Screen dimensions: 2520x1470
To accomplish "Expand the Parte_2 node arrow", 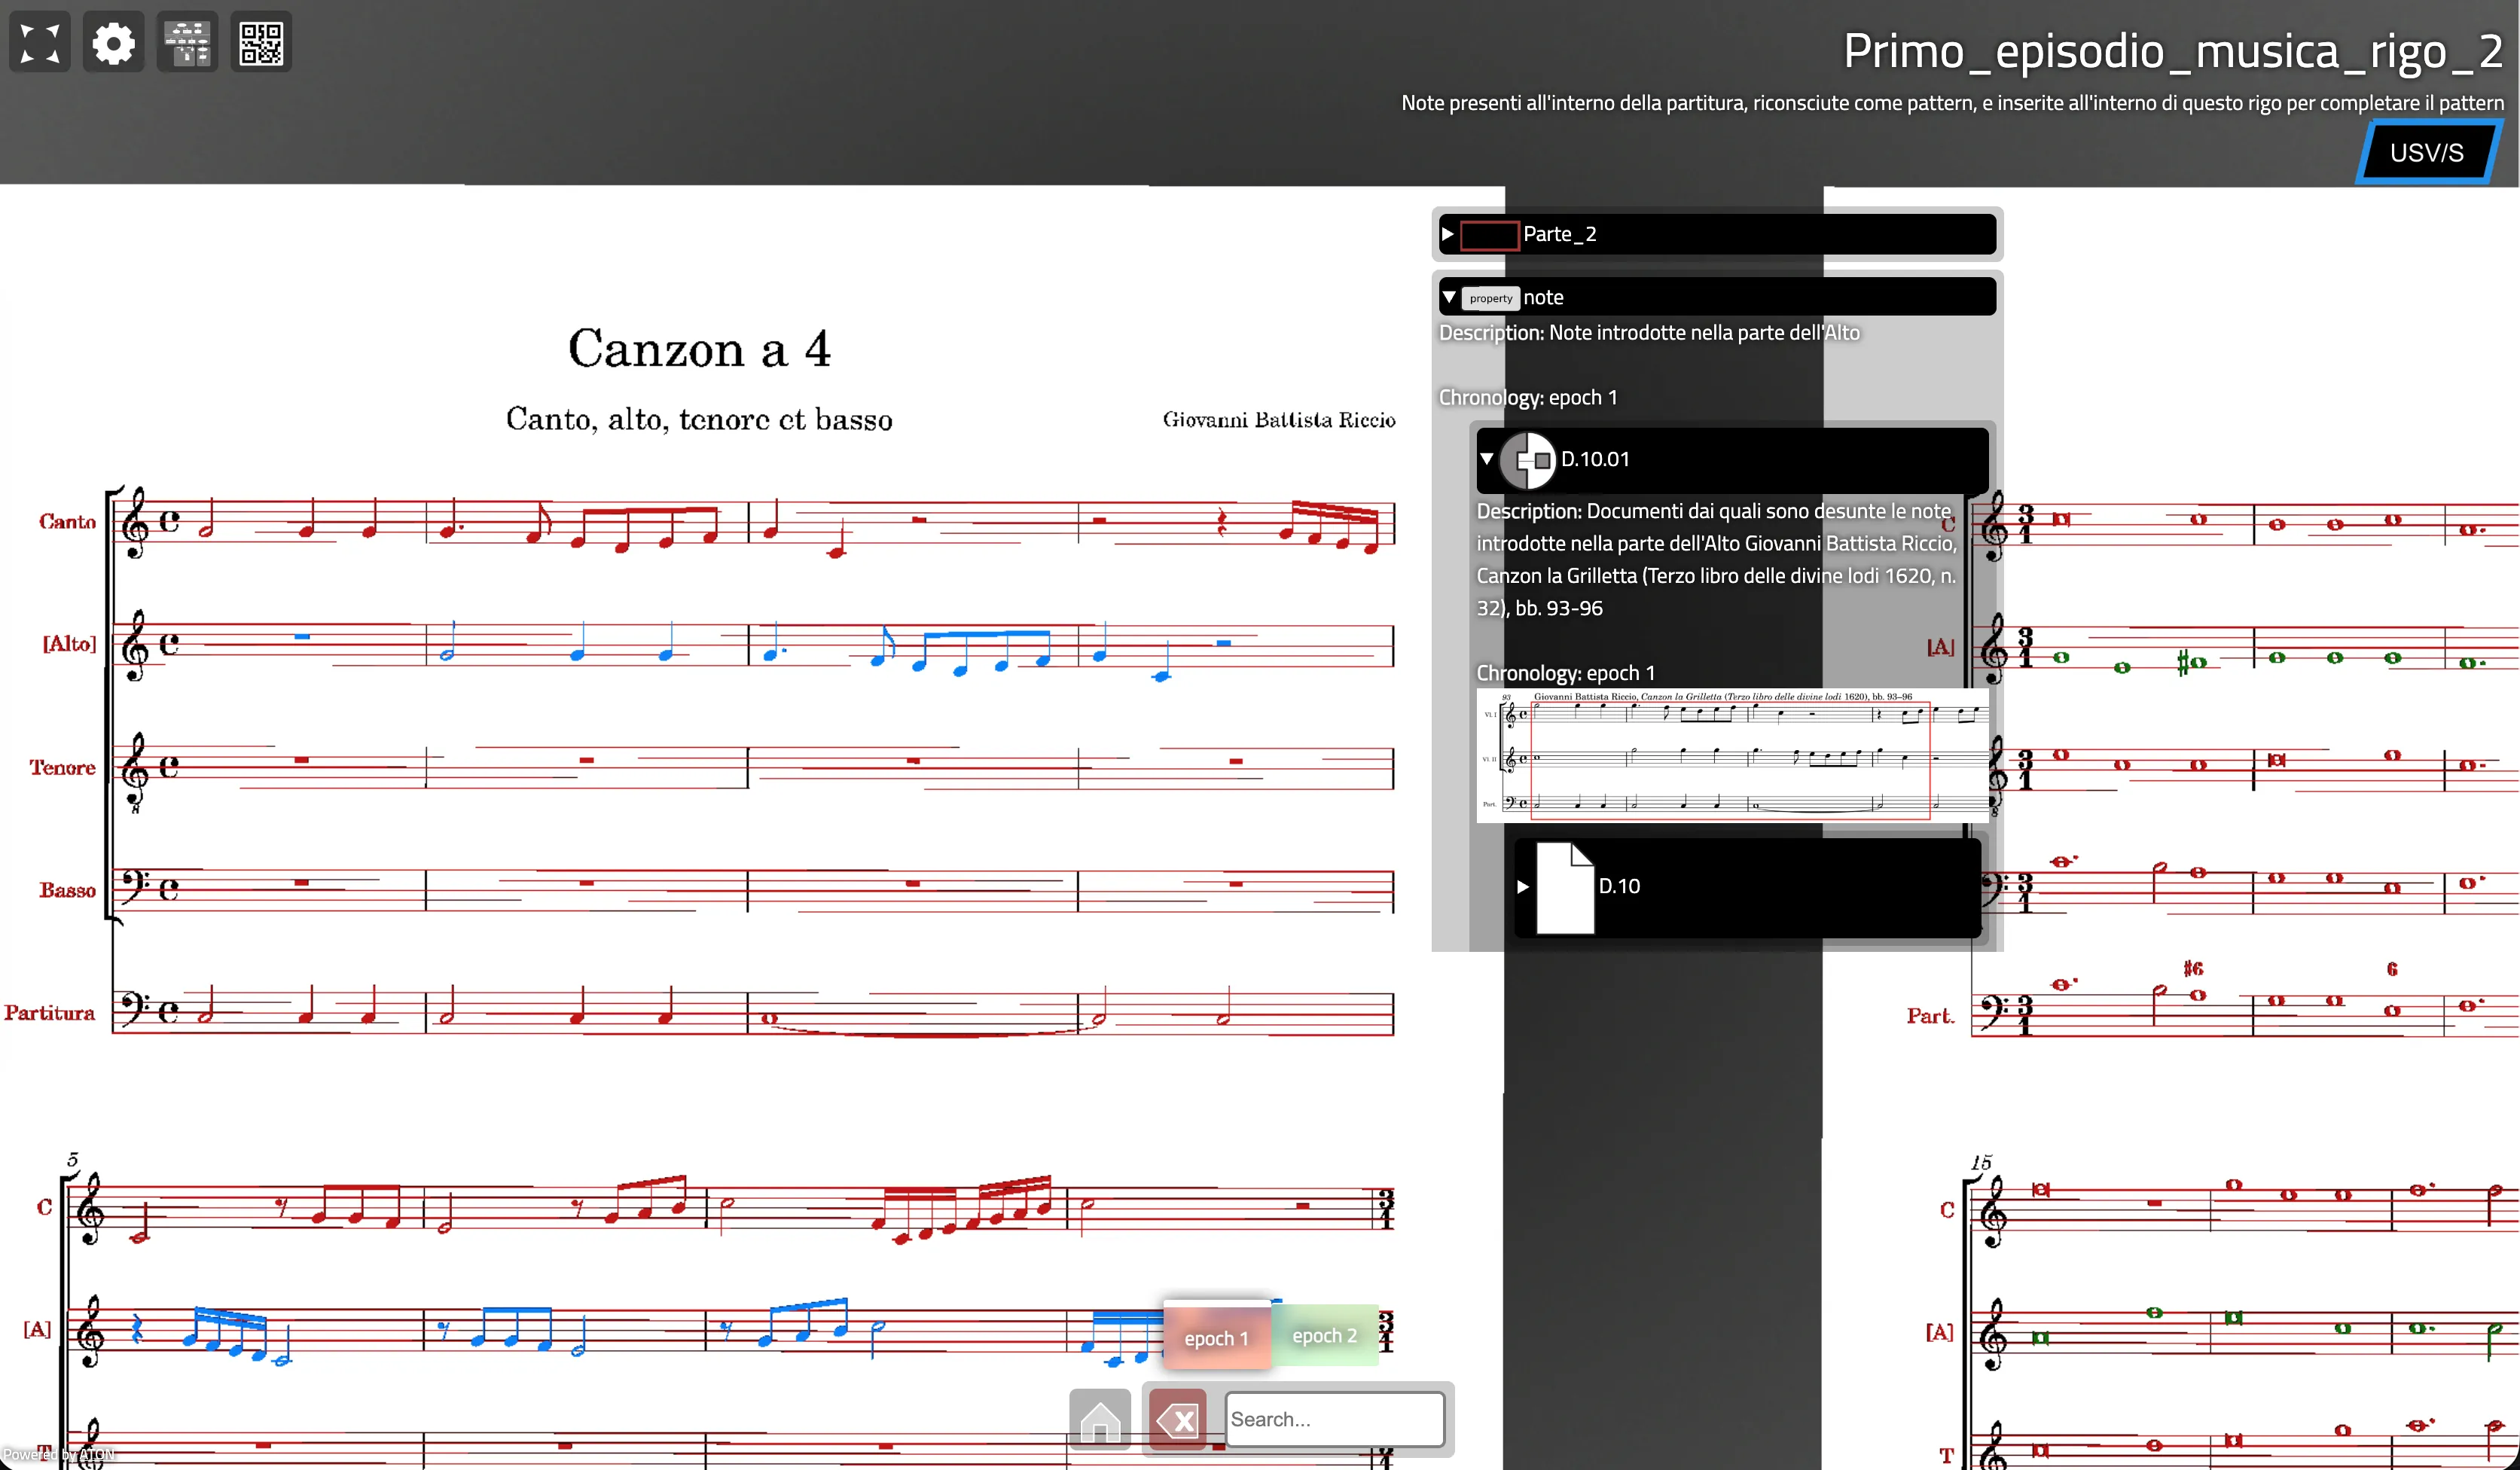I will point(1448,234).
